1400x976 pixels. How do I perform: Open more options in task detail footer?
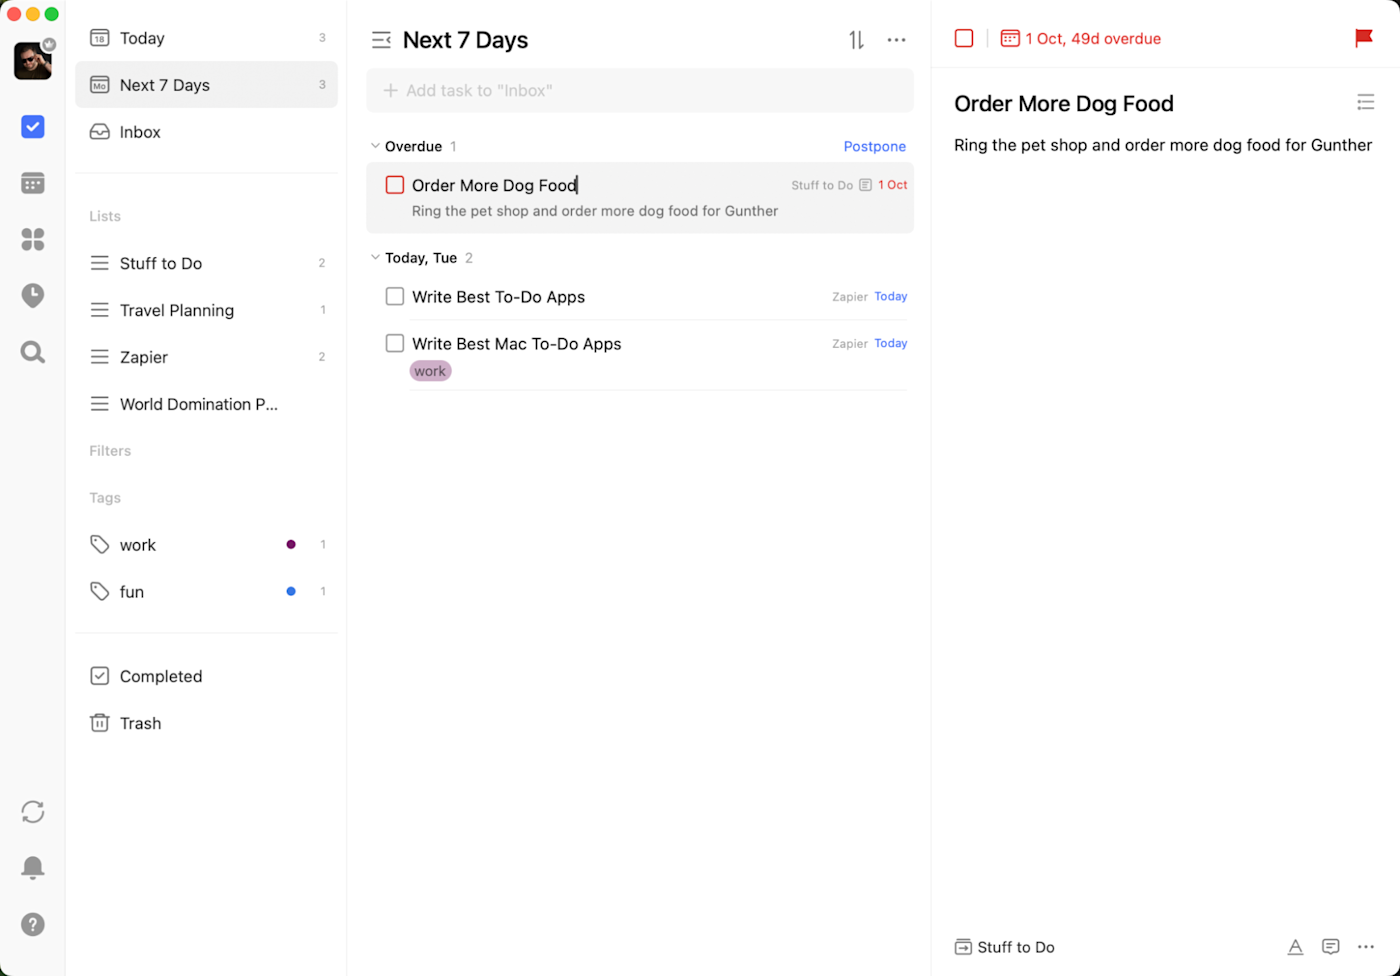(1366, 947)
